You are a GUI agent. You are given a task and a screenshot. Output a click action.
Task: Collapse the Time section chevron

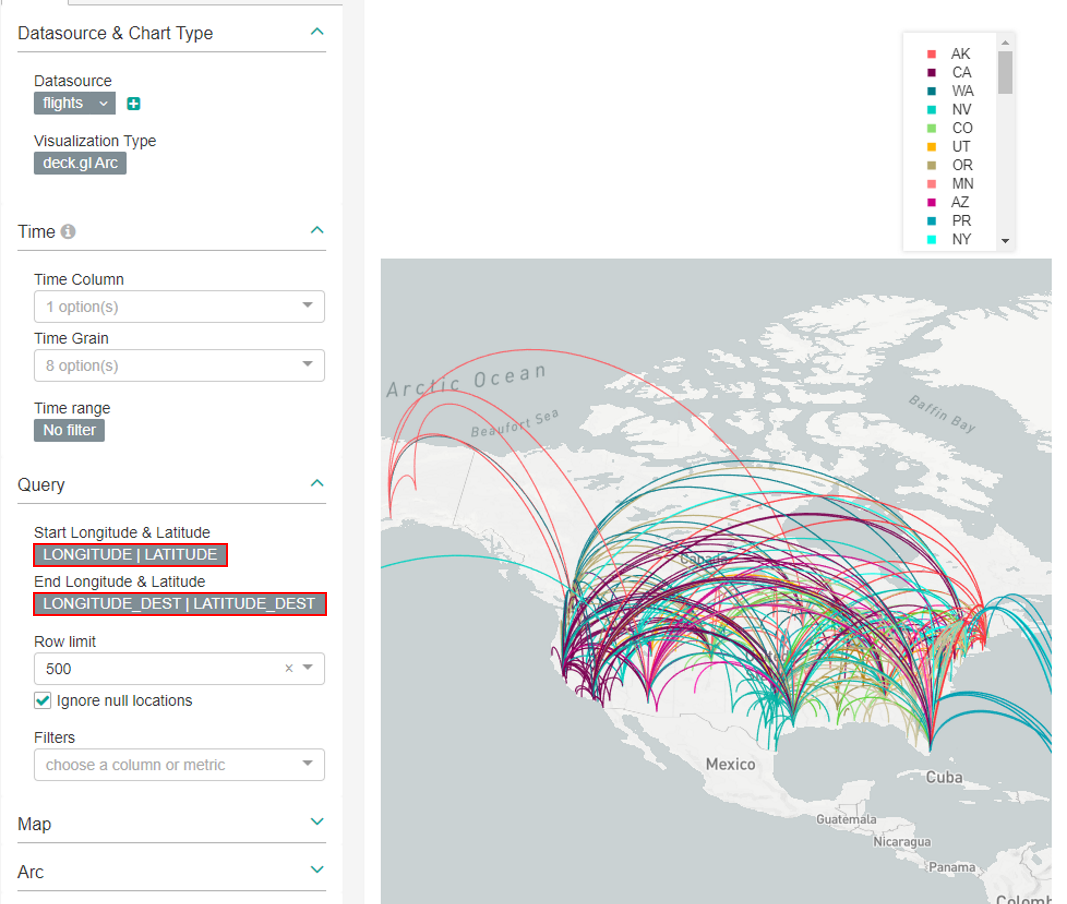coord(317,231)
